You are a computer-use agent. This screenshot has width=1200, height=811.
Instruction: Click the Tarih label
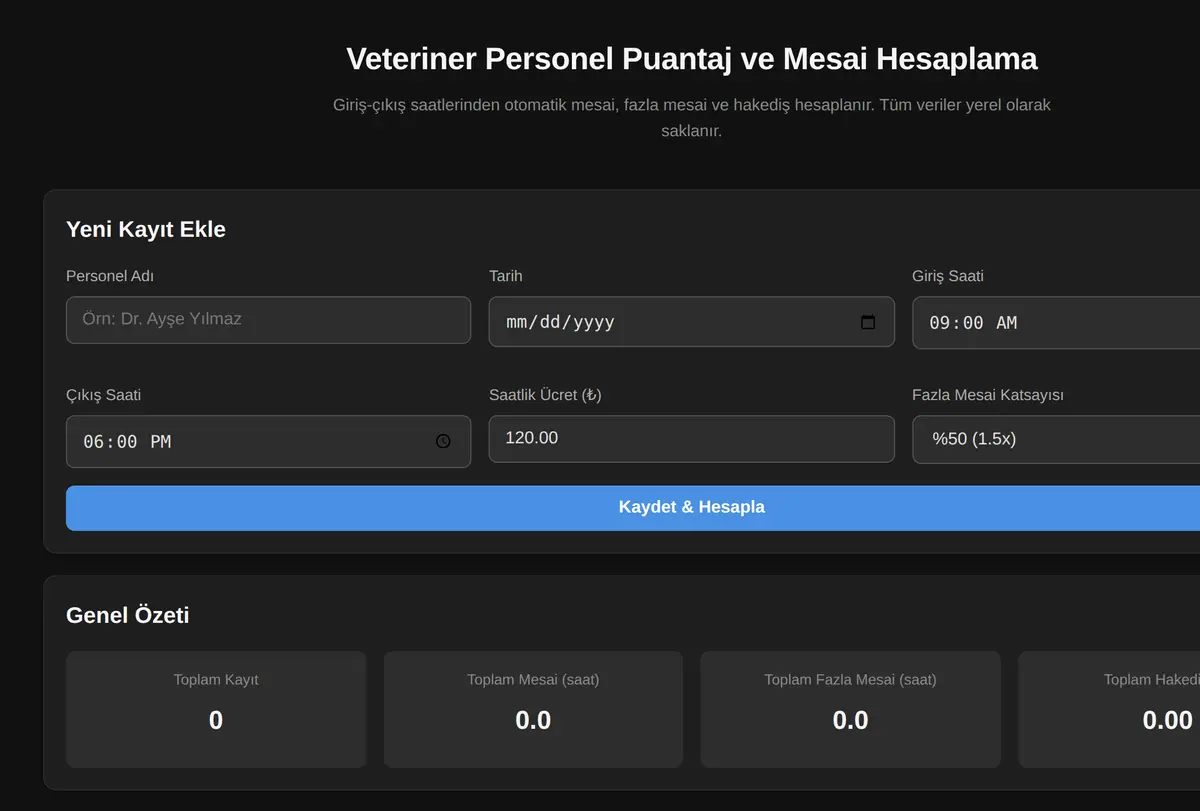click(506, 276)
